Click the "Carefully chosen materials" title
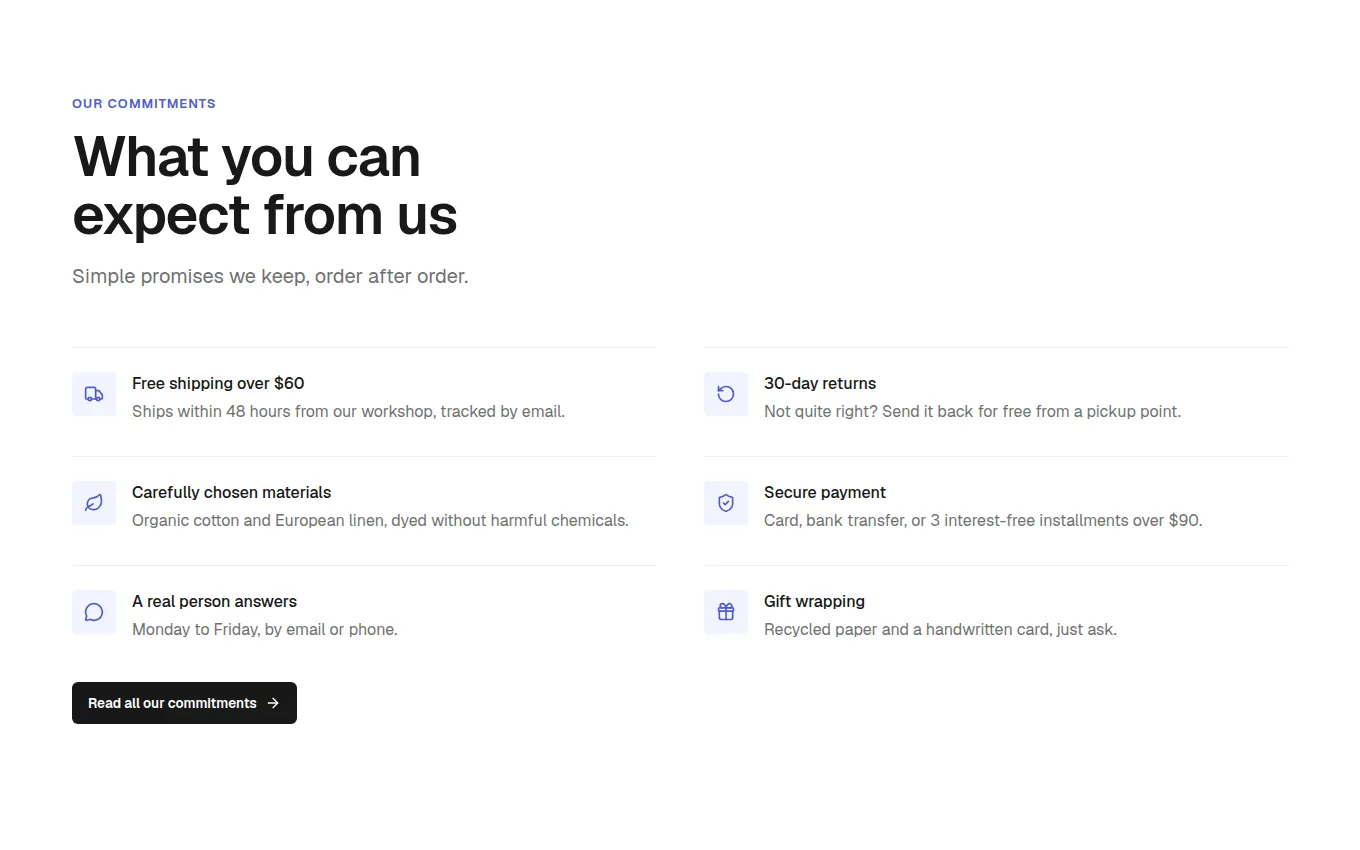The height and width of the screenshot is (850, 1360). 231,492
